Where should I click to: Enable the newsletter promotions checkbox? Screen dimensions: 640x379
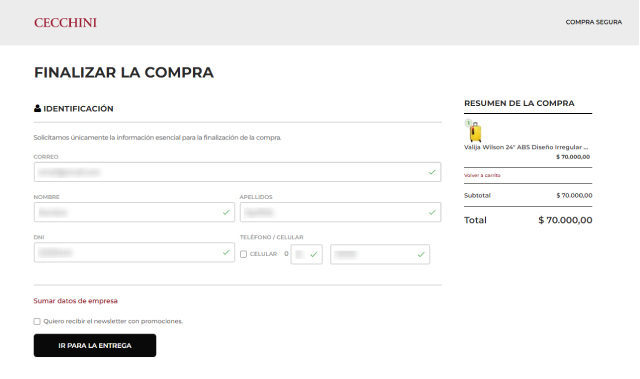[x=37, y=321]
